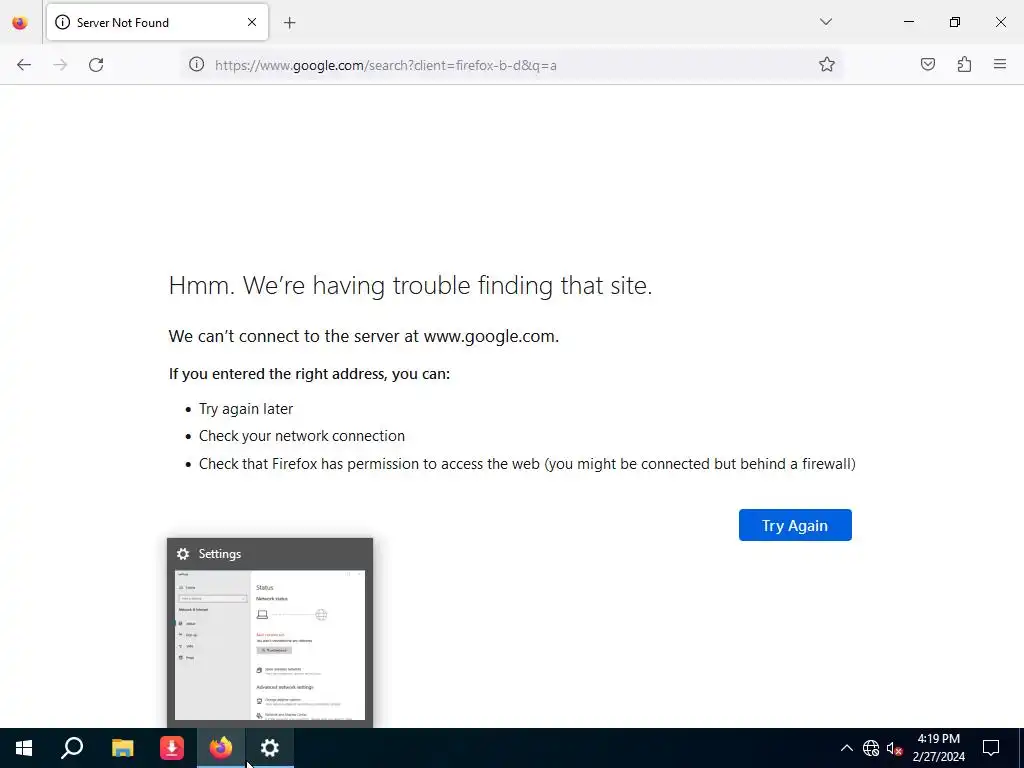Click the heading 'Hmm. We're having trouble'
Viewport: 1024px width, 768px height.
410,286
